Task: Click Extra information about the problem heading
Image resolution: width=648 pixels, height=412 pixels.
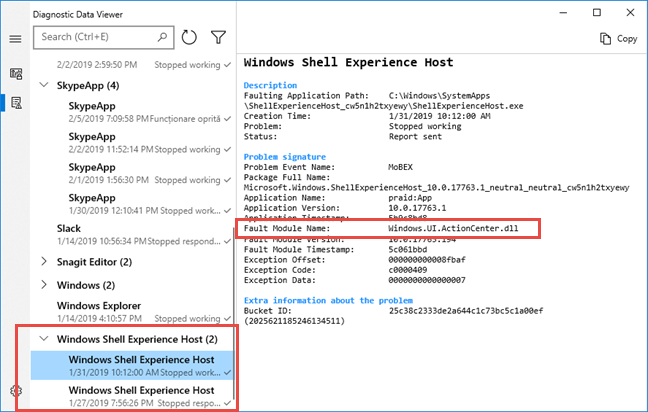Action: click(328, 300)
